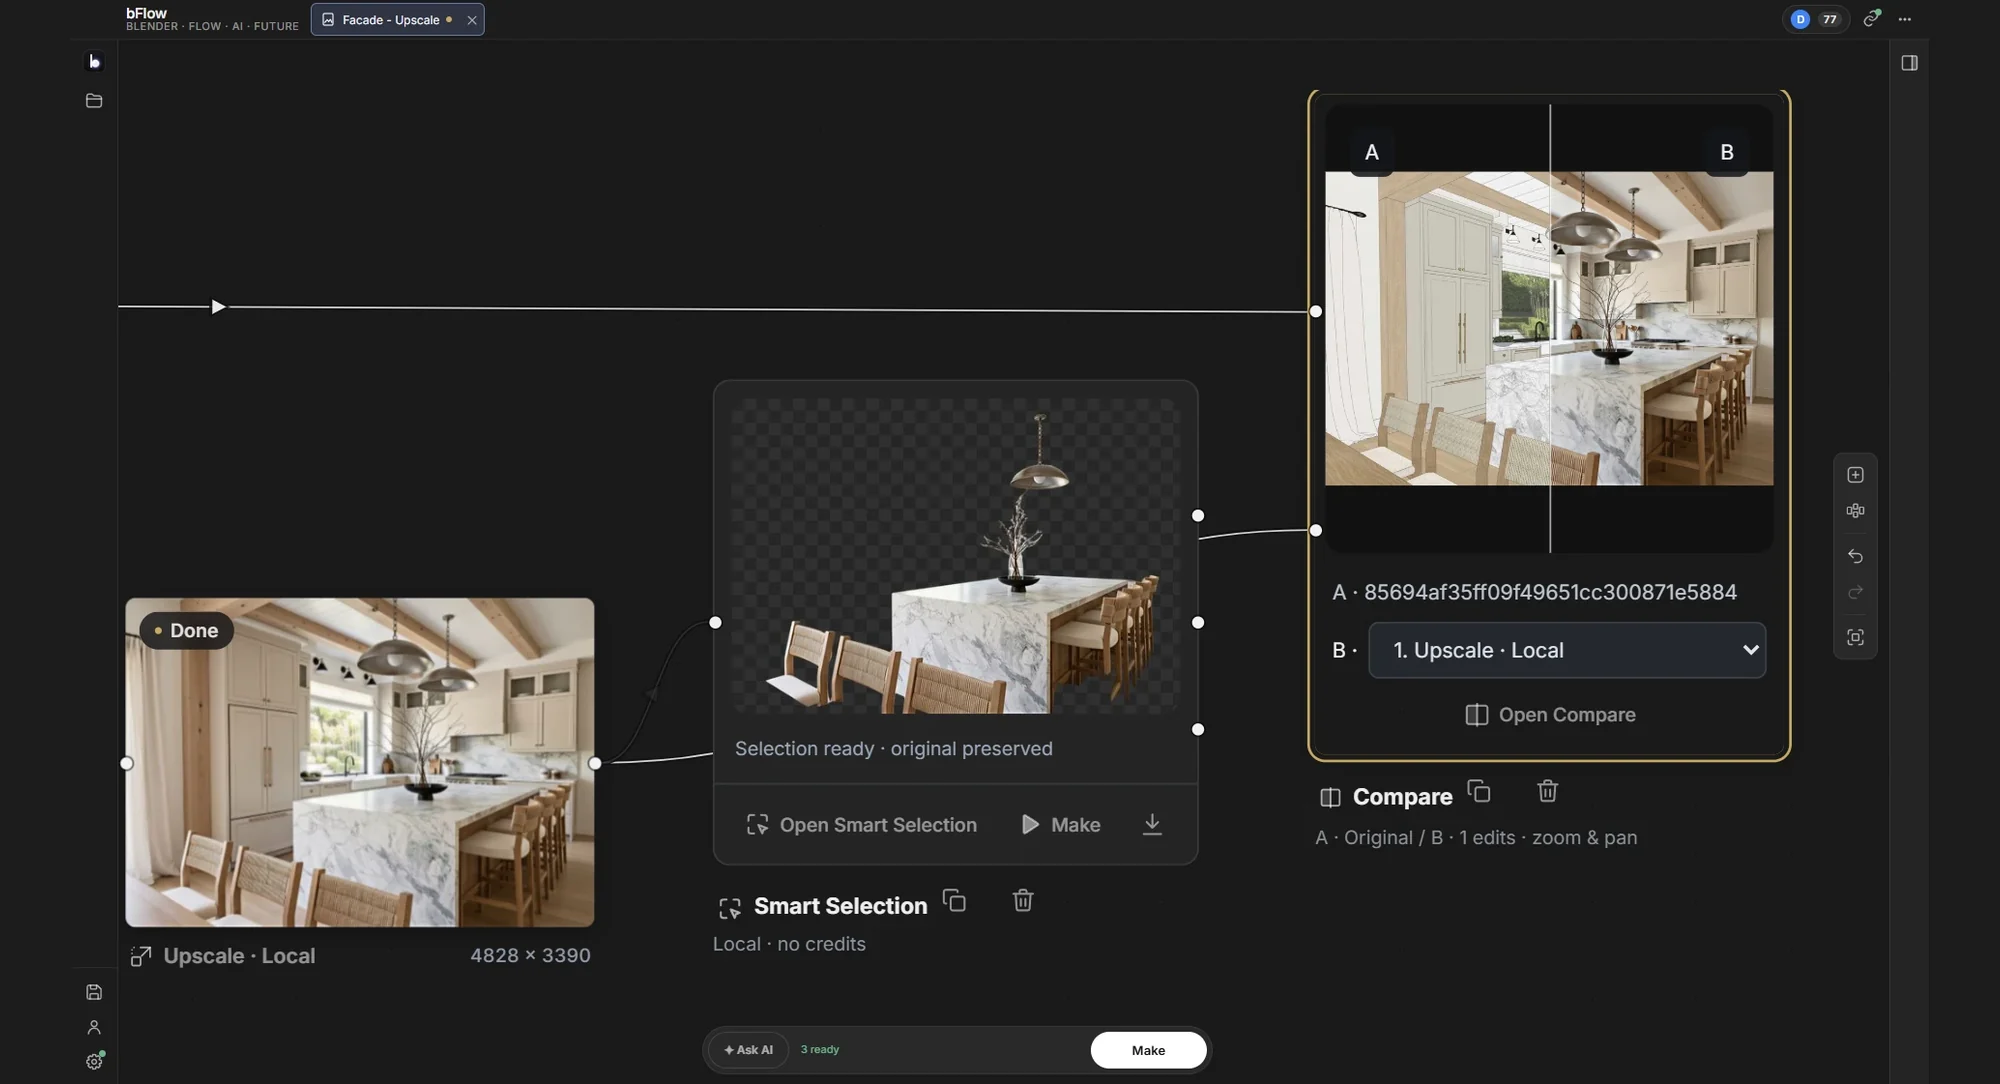This screenshot has width=2000, height=1084.
Task: Click the add node plus icon
Action: pos(1855,475)
